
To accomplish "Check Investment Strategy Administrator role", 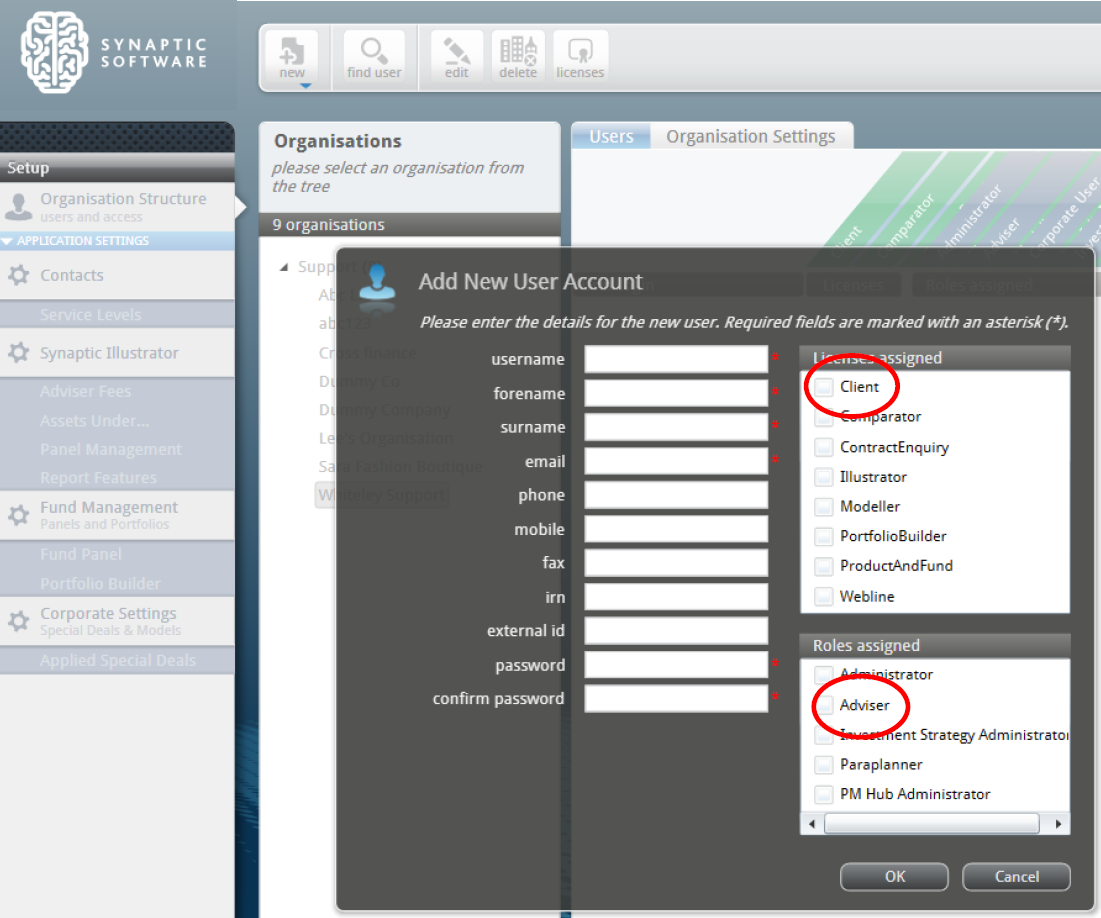I will click(x=824, y=735).
